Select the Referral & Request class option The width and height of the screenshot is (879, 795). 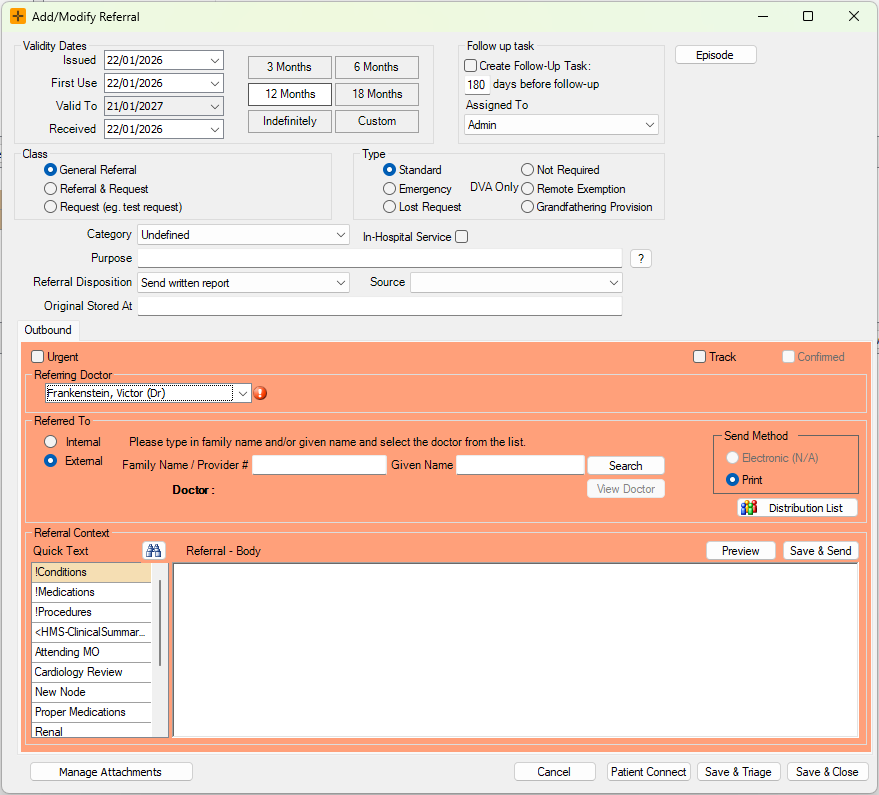click(51, 189)
